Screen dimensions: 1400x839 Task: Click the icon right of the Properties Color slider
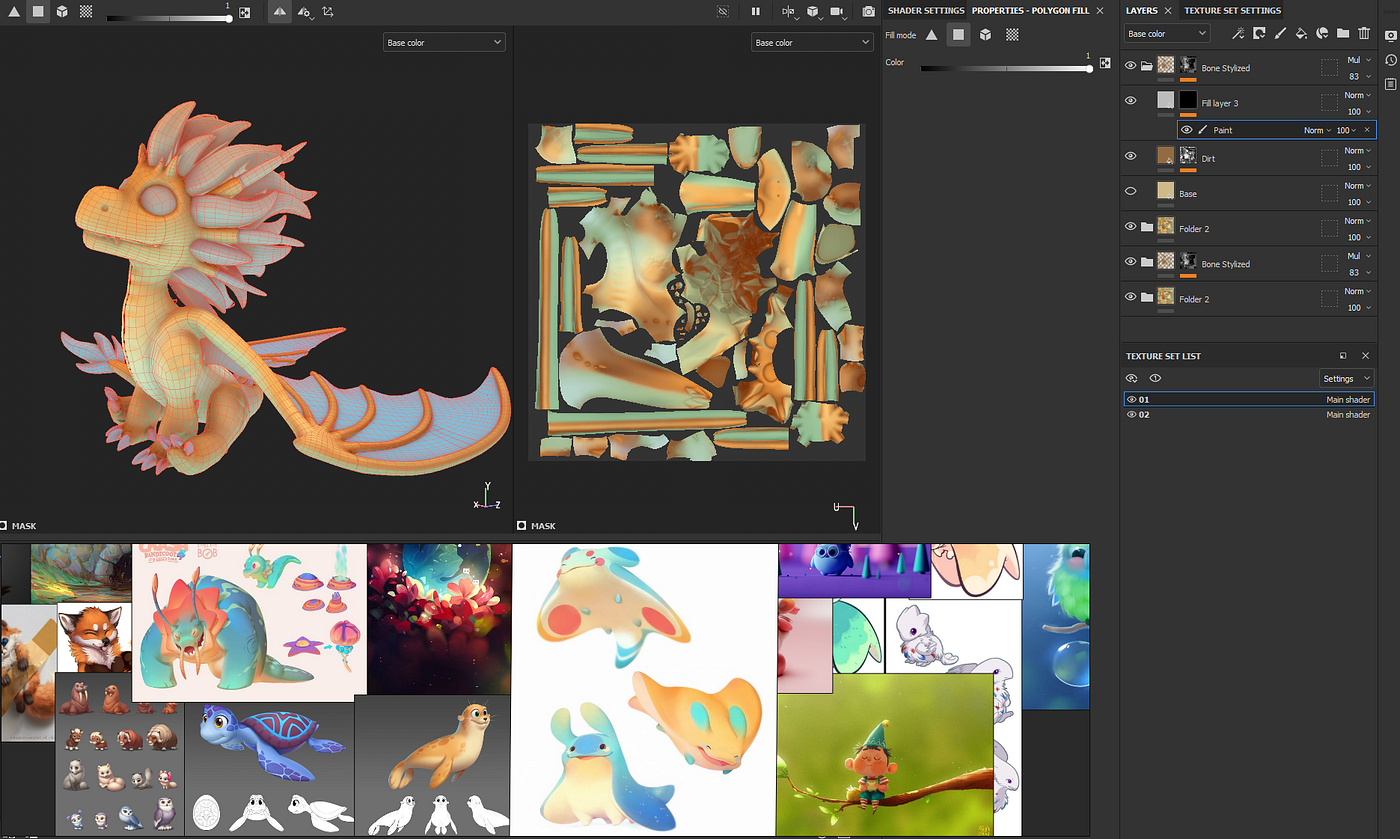(1105, 62)
